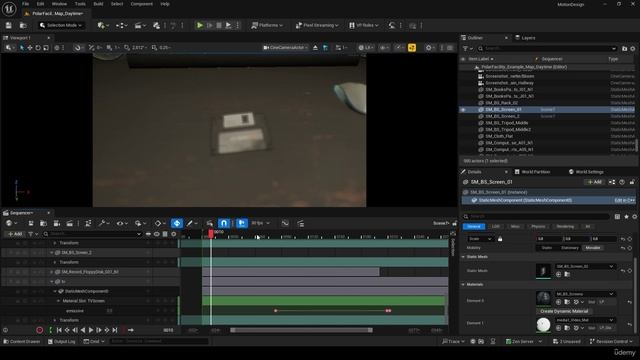This screenshot has width=640, height=360.
Task: Reset the Scale property to default arrow
Action: (x=623, y=239)
